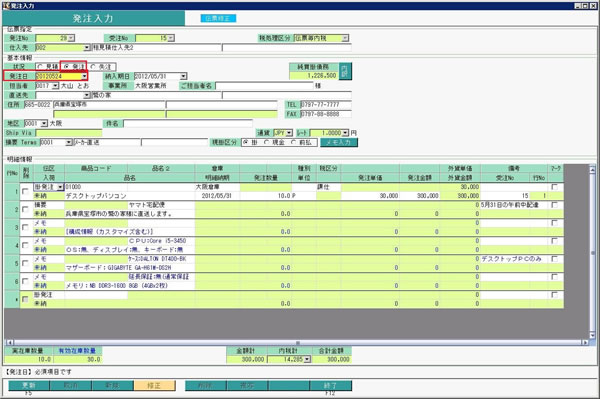
Task: Click the TEL input field
Action: click(x=325, y=104)
